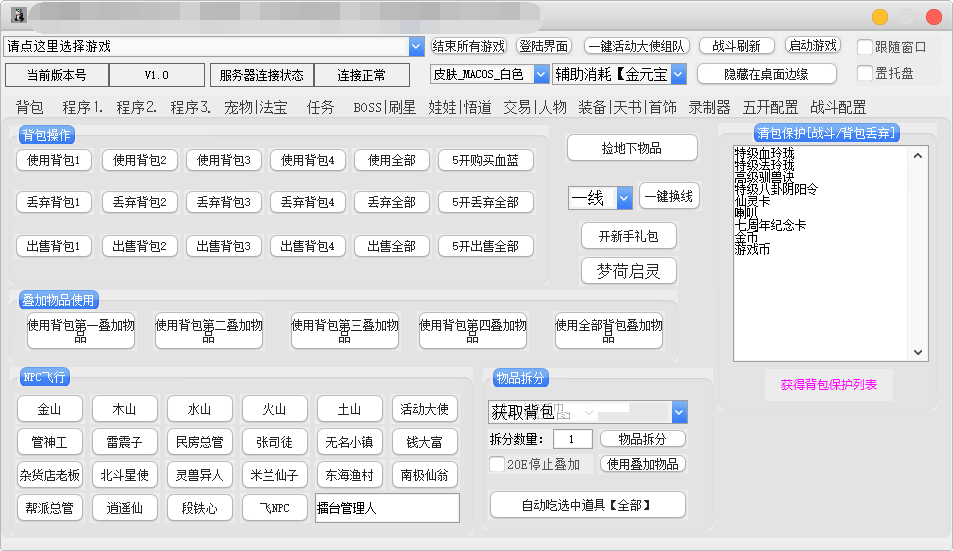Open the 娃娃|悟道 tab
Screen dimensions: 953x551
(x=459, y=108)
